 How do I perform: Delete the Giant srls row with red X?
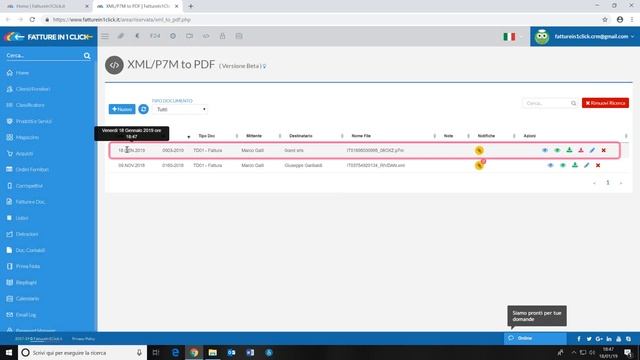pos(604,150)
